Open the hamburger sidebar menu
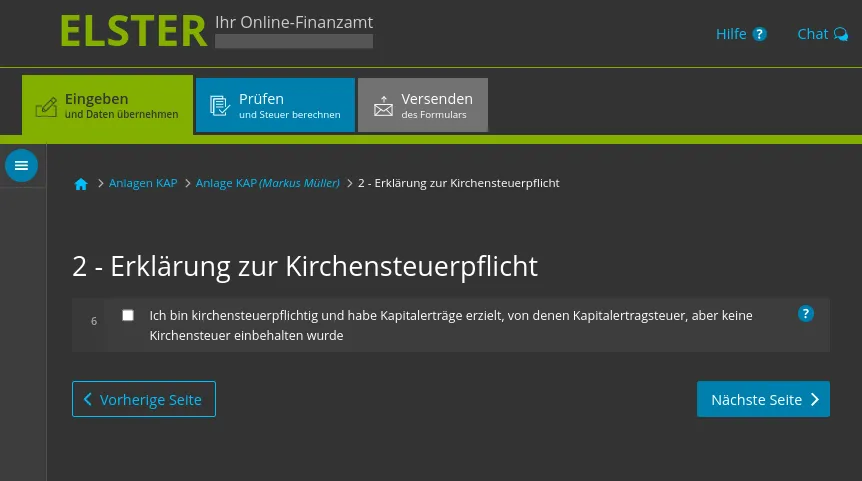Viewport: 862px width, 481px height. point(21,165)
